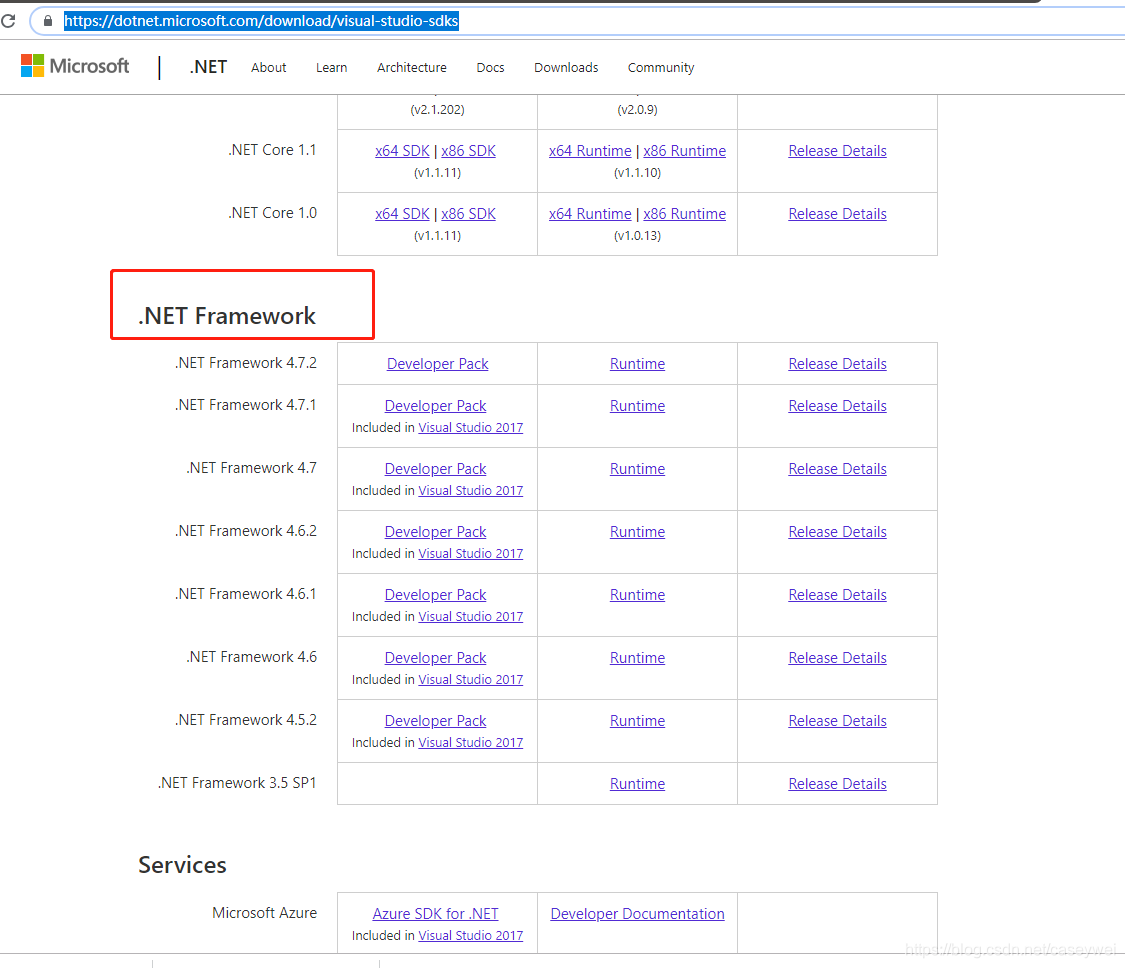Image resolution: width=1125 pixels, height=968 pixels.
Task: Click Visual Studio 2017 link under 4.7.1
Action: tap(470, 427)
